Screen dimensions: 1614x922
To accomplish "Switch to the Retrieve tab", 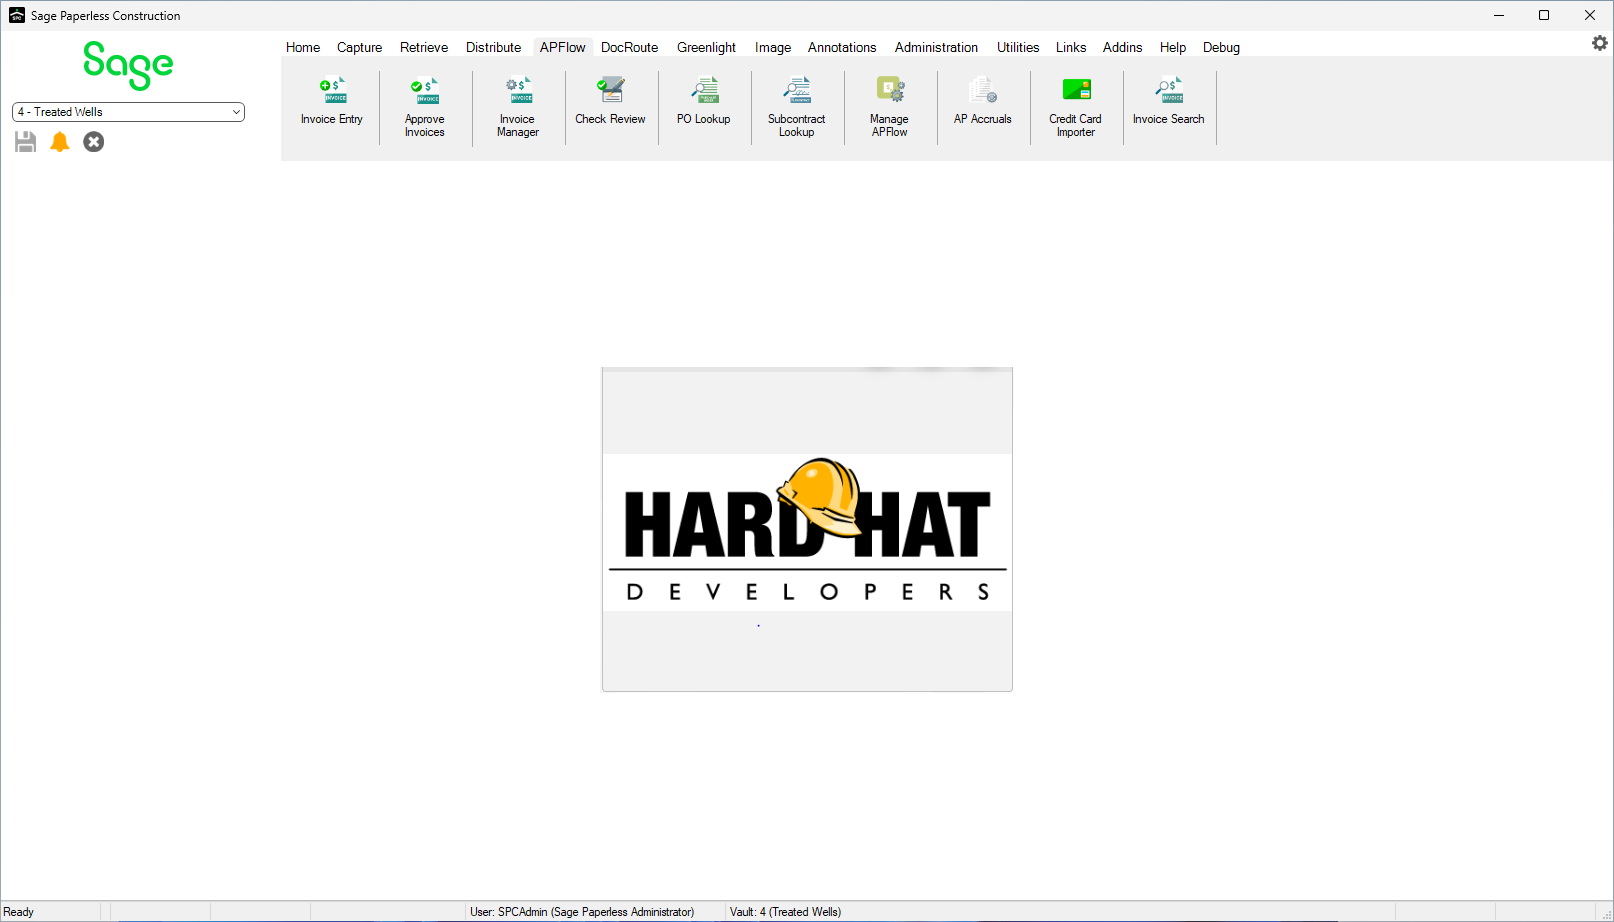I will [424, 47].
